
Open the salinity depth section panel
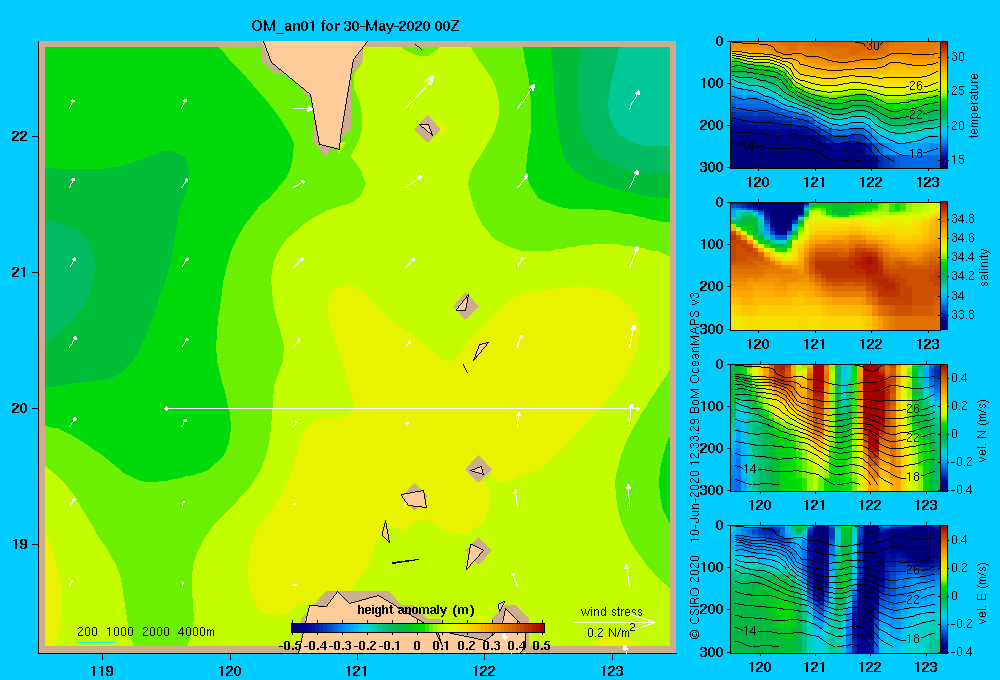[x=835, y=266]
